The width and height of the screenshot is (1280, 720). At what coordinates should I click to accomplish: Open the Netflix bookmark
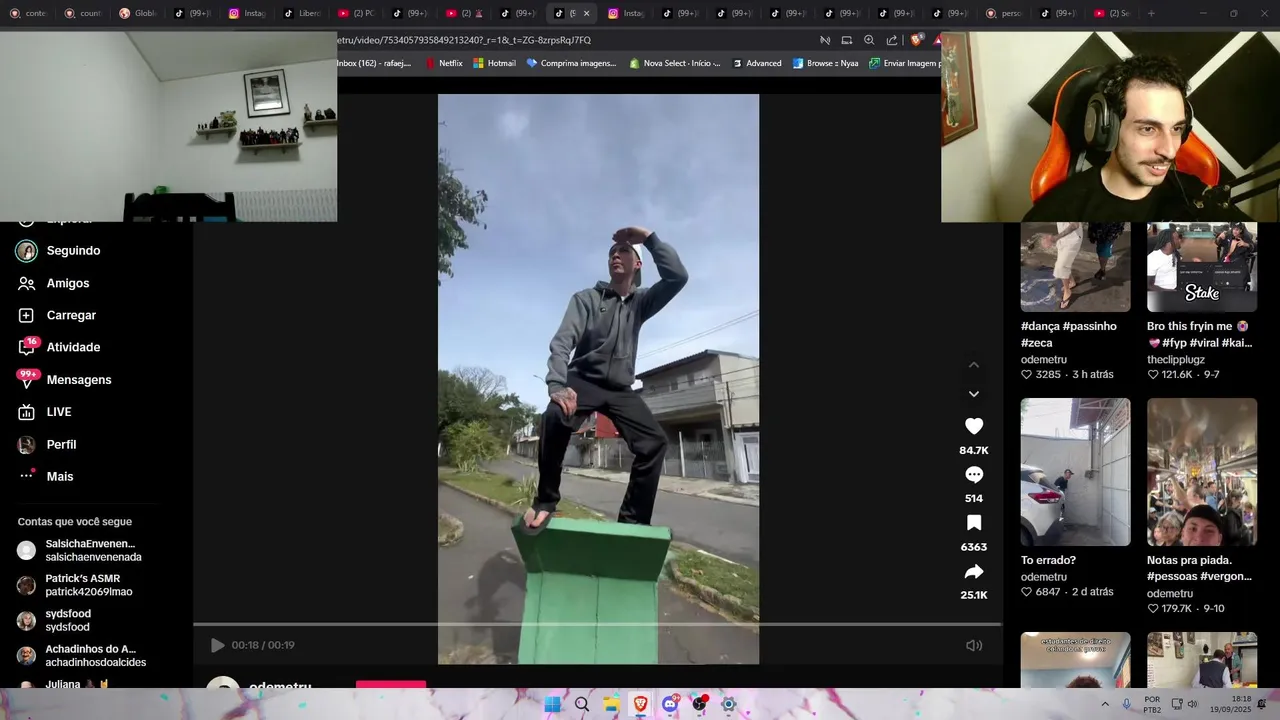[444, 63]
